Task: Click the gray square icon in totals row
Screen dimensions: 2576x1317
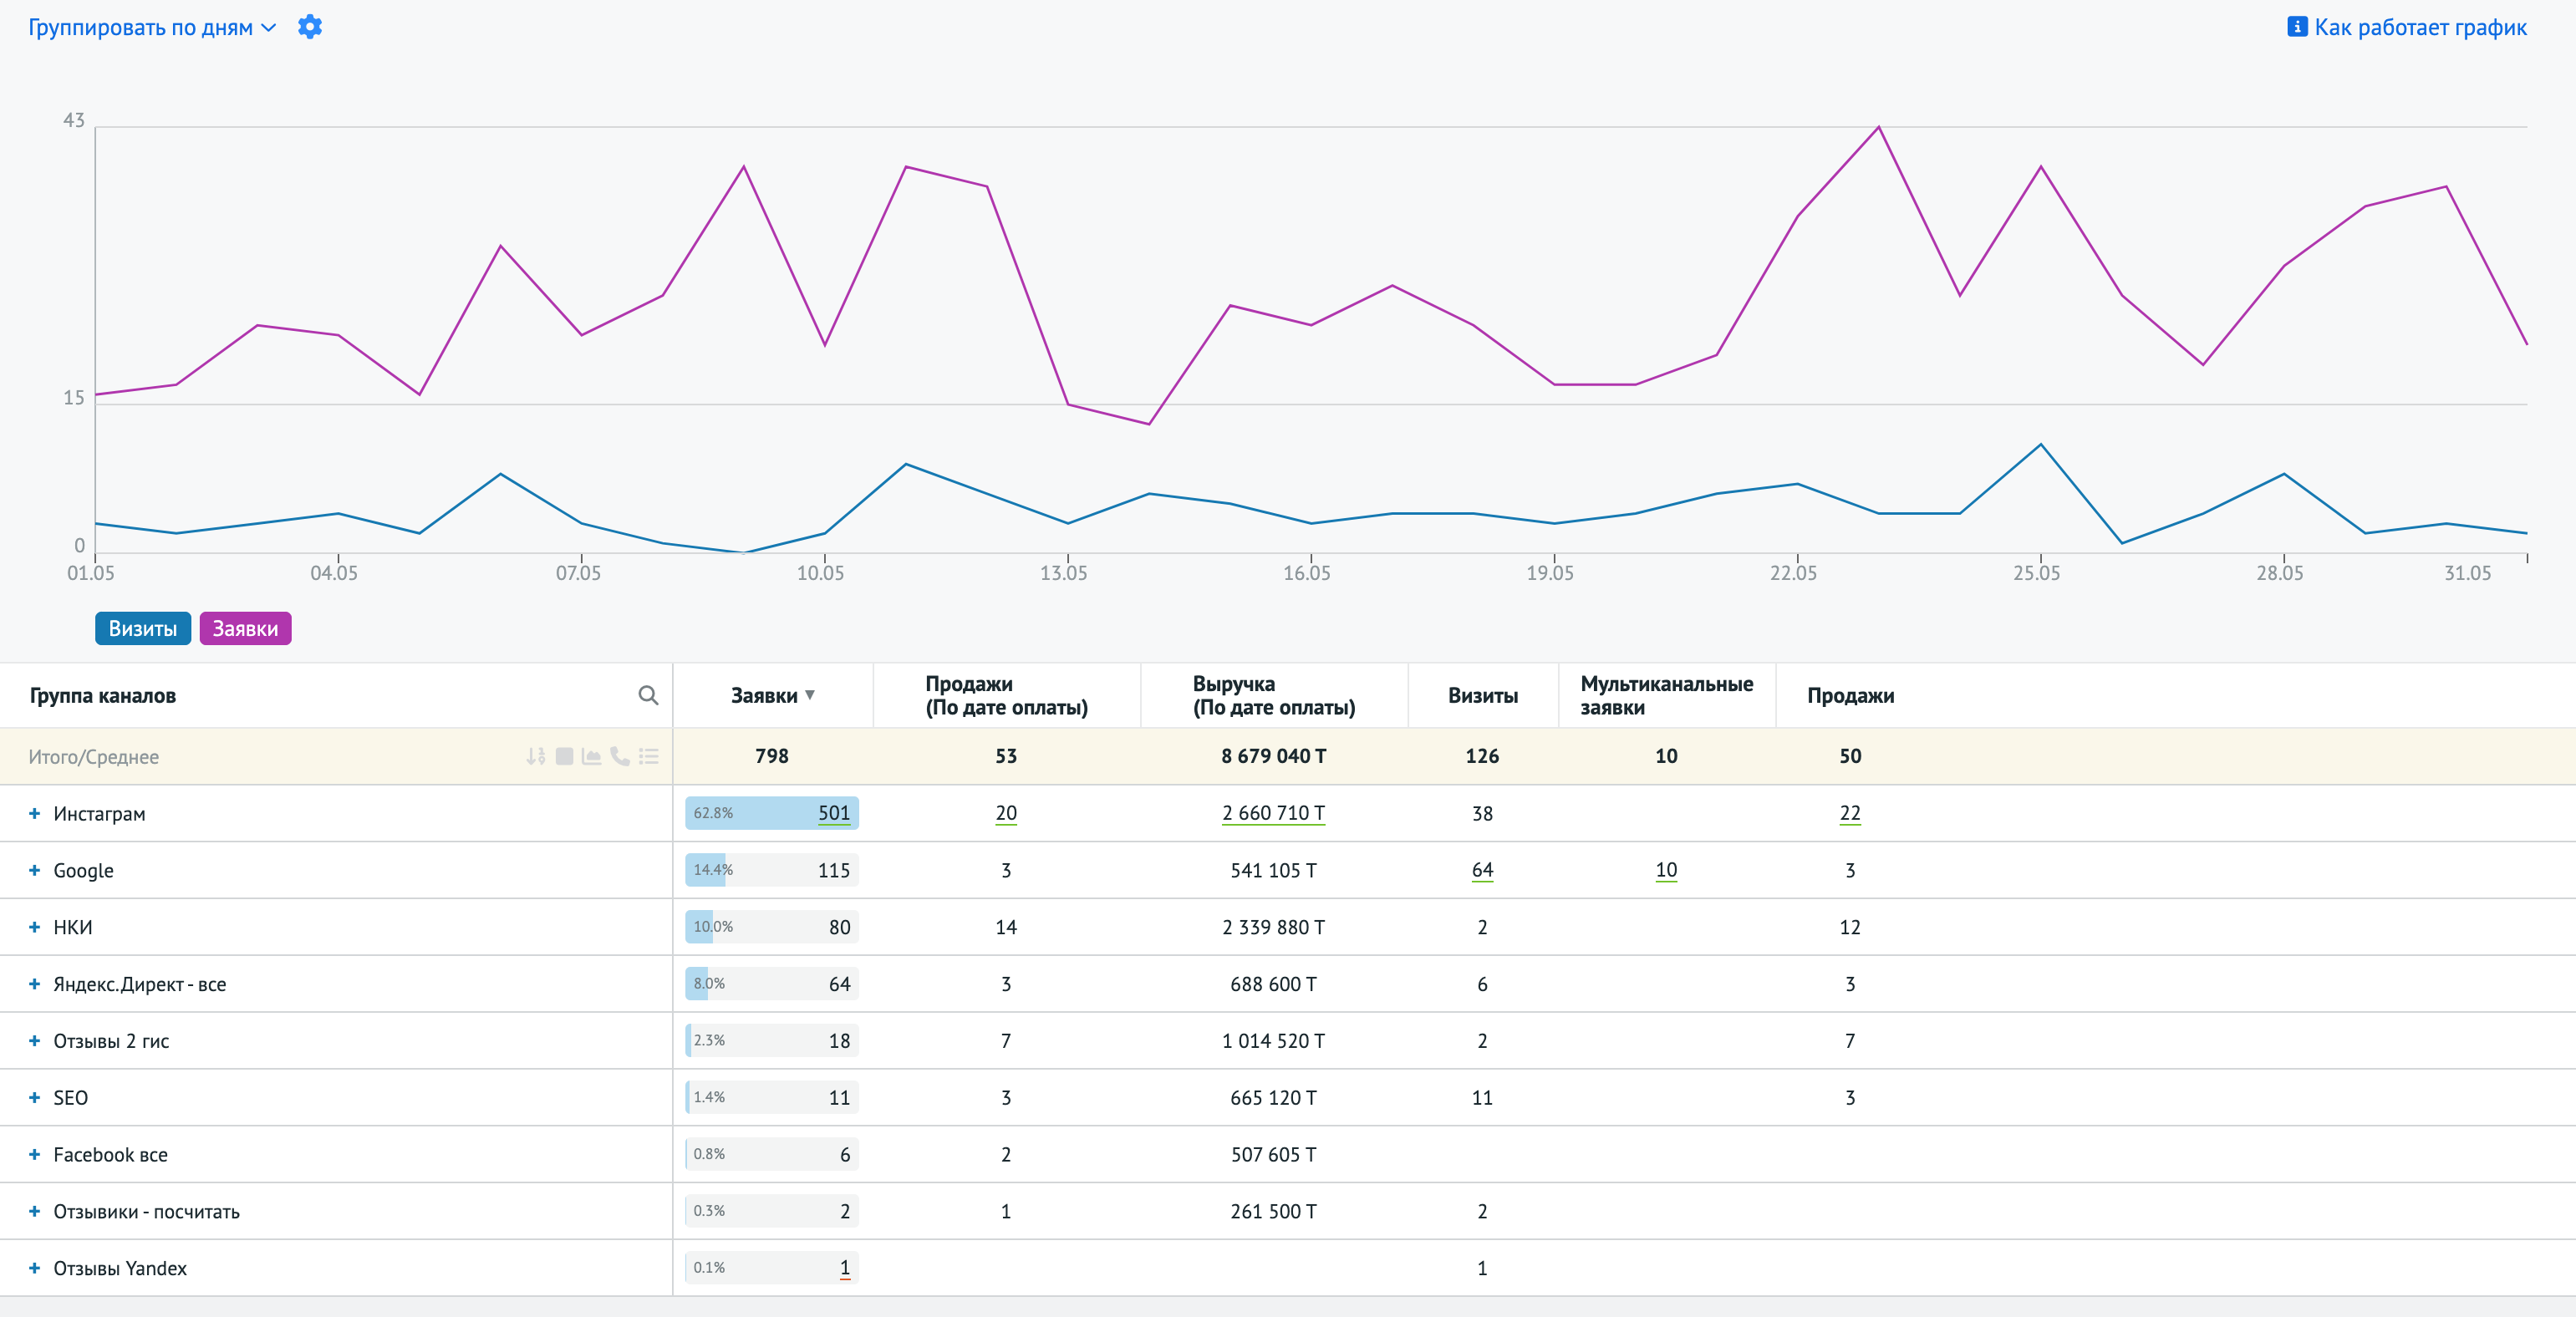Action: pyautogui.click(x=564, y=756)
